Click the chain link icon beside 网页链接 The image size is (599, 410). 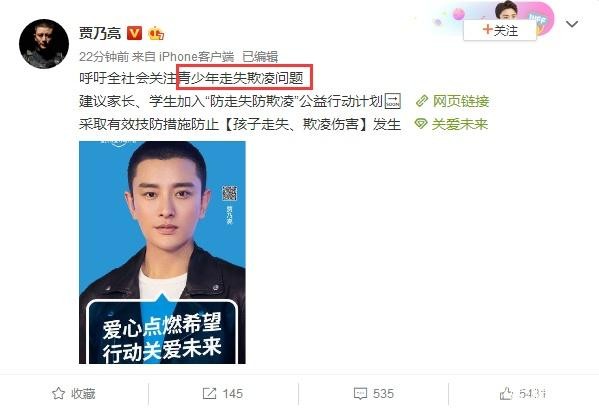[x=421, y=101]
